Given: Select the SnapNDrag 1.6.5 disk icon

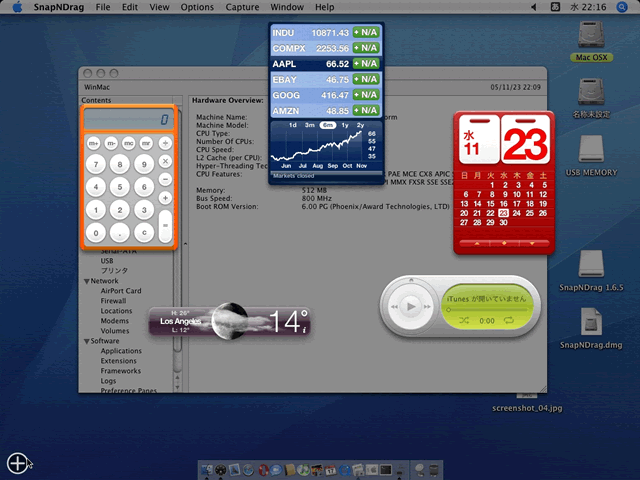Looking at the screenshot, I should [x=591, y=264].
